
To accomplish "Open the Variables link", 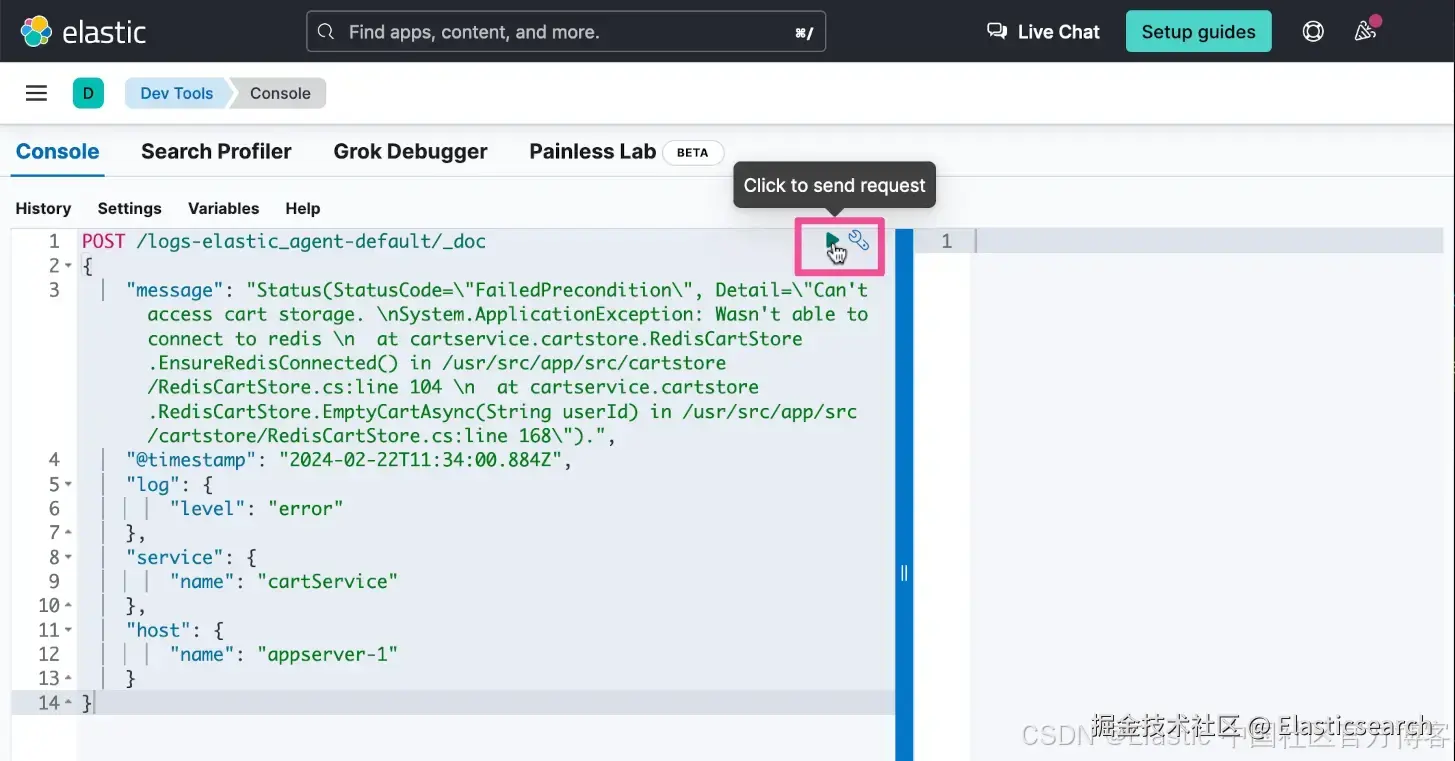I will (223, 208).
